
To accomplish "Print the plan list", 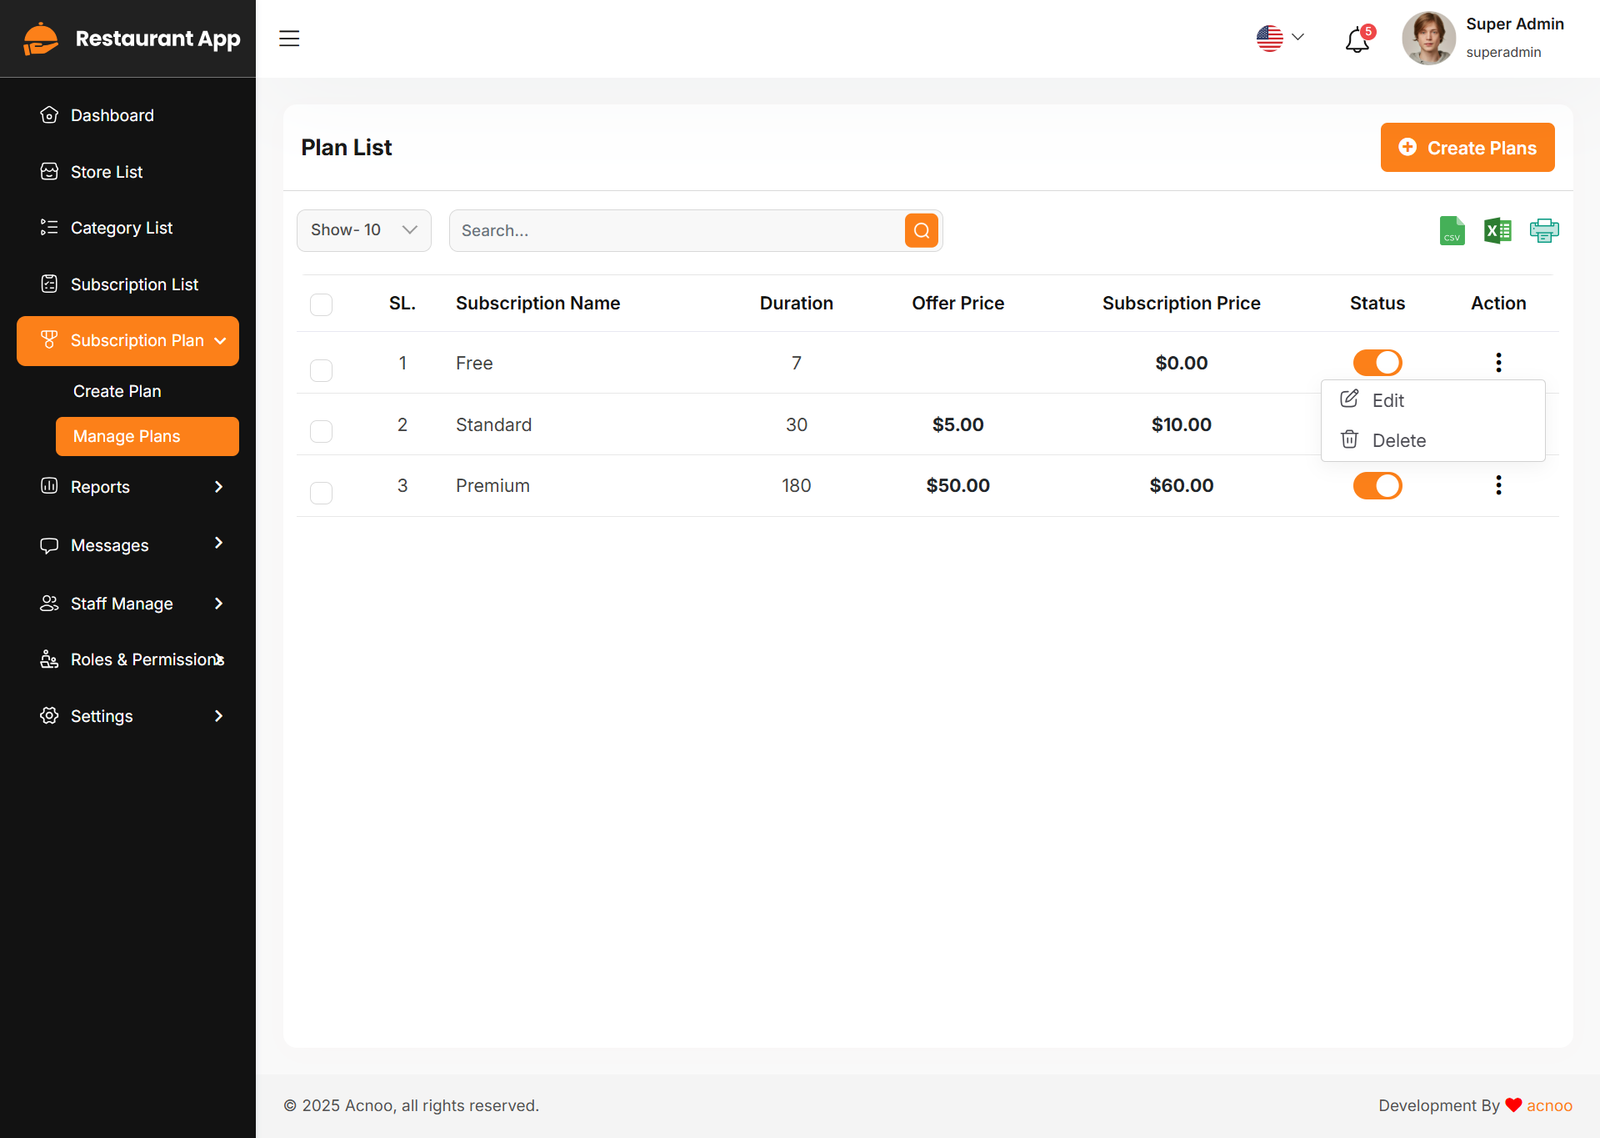I will click(x=1544, y=231).
